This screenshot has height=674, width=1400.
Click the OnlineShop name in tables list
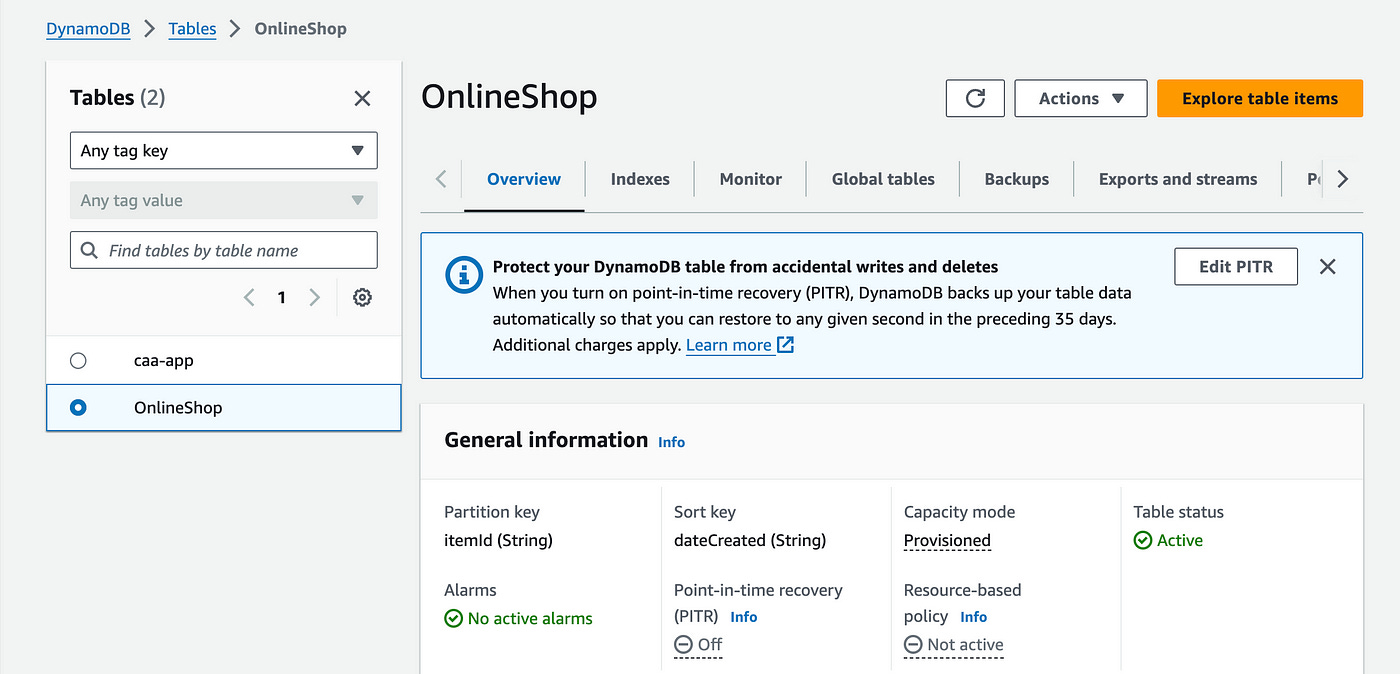point(178,407)
